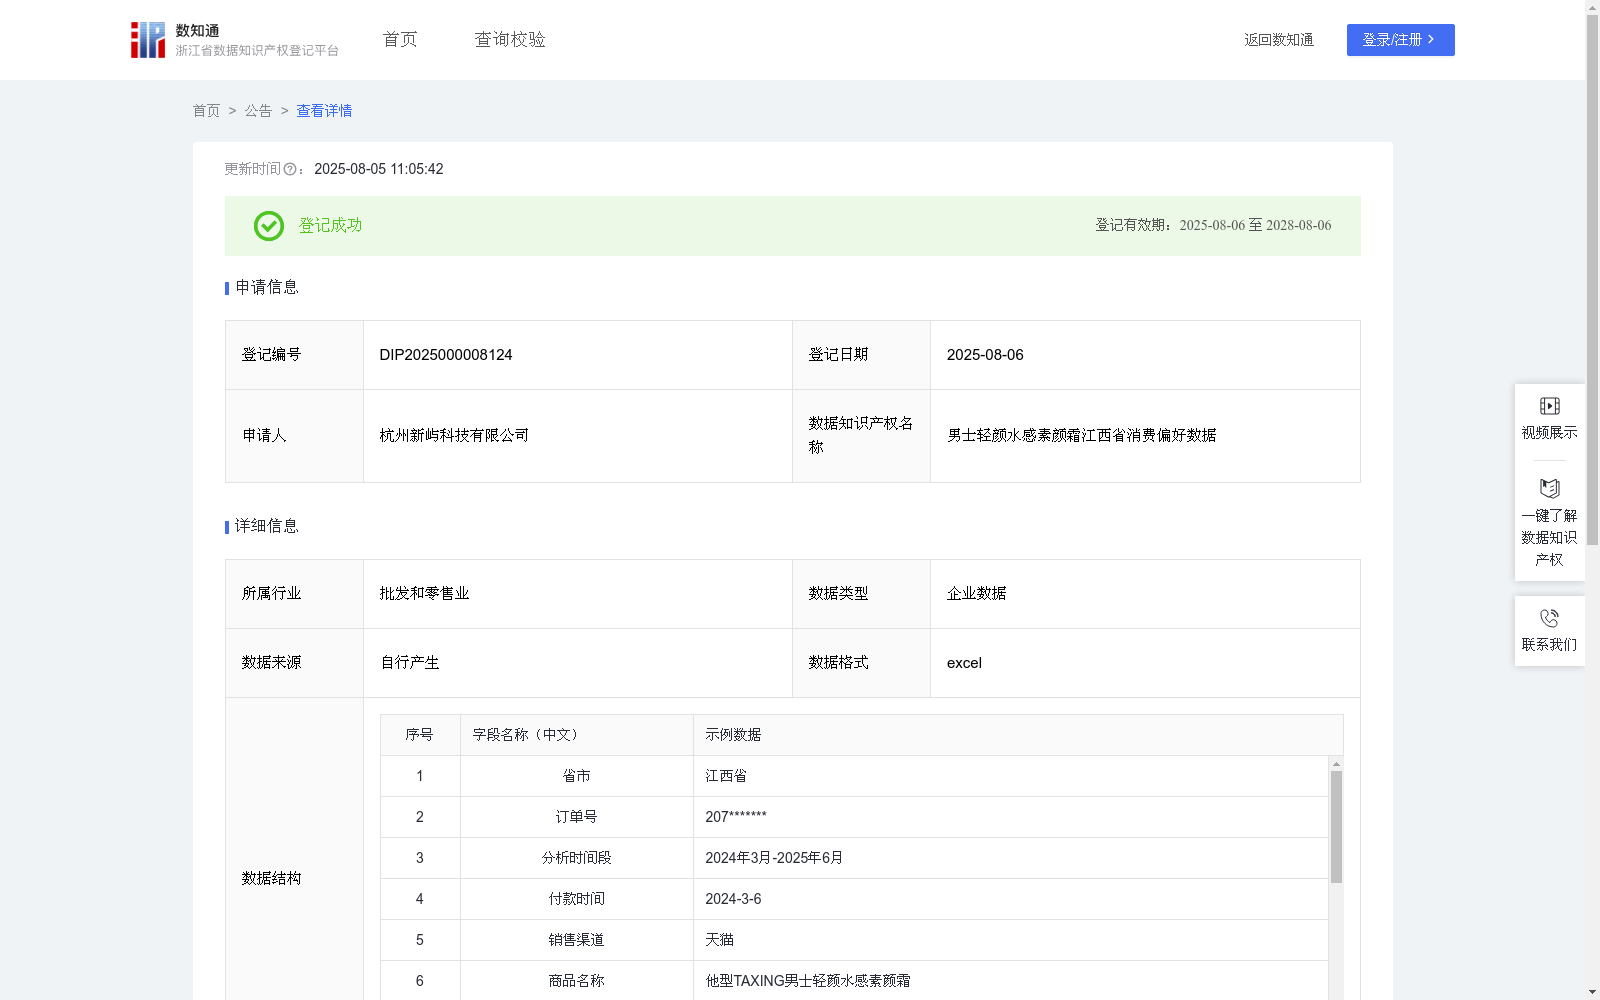Click registration date 2025-08-06 cell
Image resolution: width=1600 pixels, height=1000 pixels.
1145,355
